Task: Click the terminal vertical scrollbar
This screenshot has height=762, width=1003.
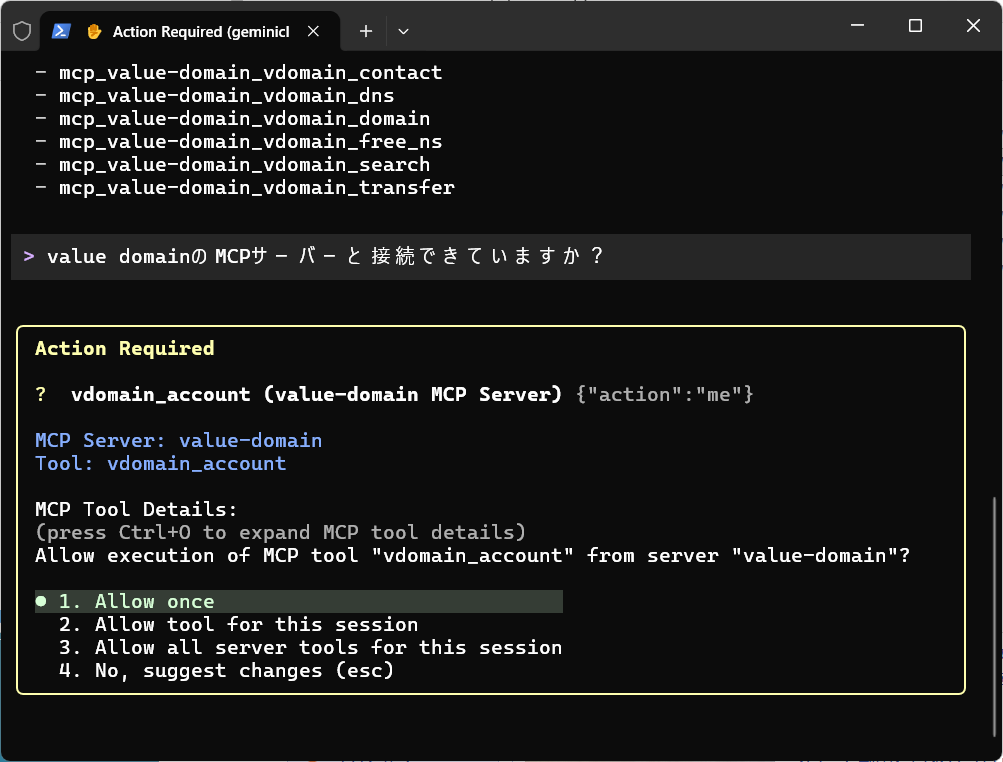Action: point(993,615)
